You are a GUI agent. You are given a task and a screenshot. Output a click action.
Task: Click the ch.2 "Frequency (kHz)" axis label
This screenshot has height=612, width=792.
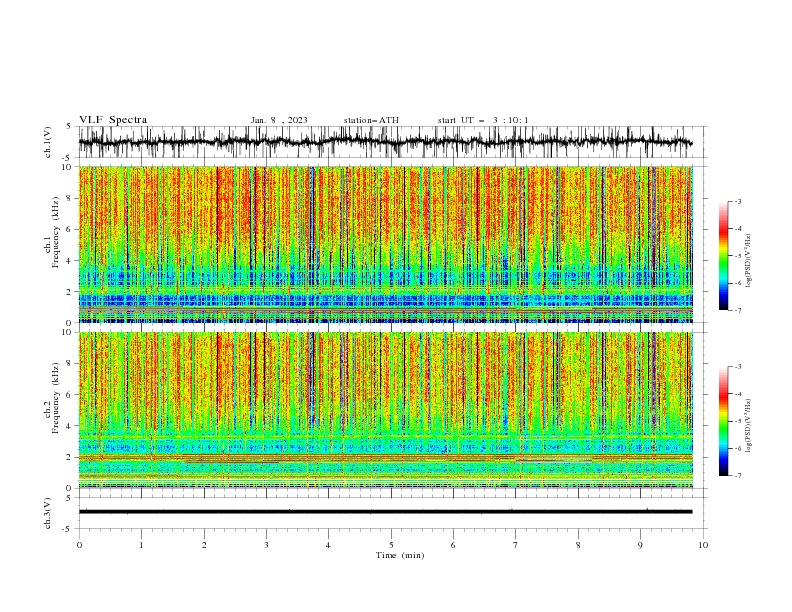tap(56, 397)
